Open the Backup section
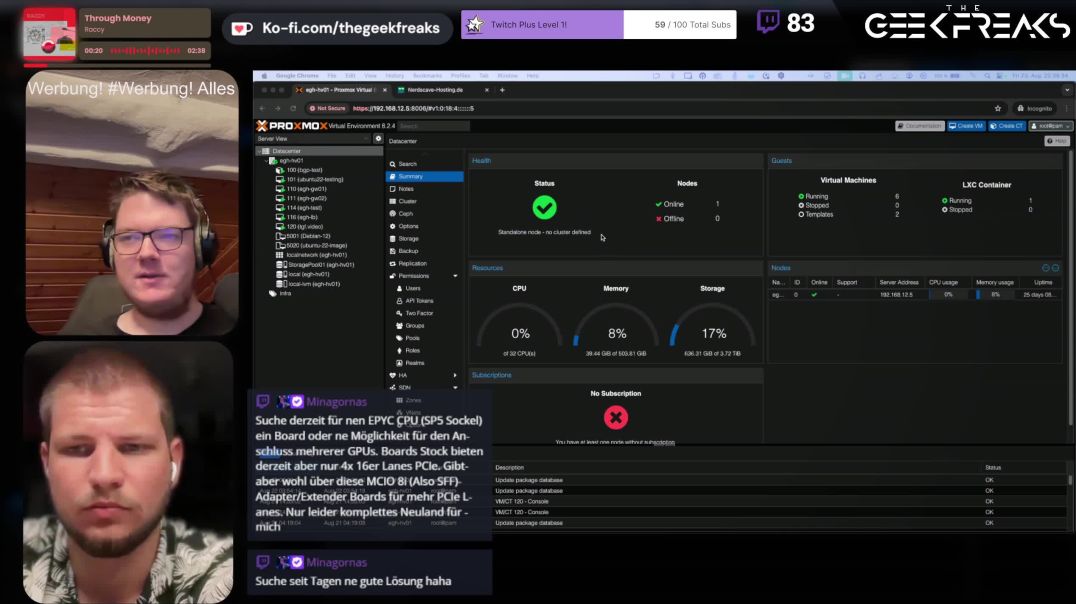Viewport: 1076px width, 604px height. (408, 251)
